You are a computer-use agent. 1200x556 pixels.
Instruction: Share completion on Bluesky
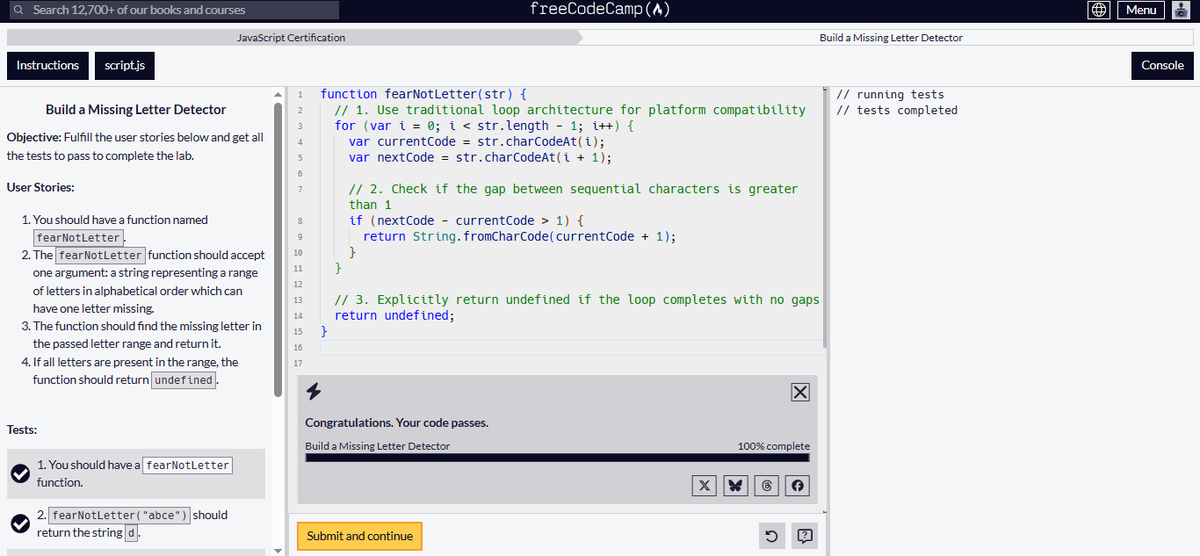736,486
